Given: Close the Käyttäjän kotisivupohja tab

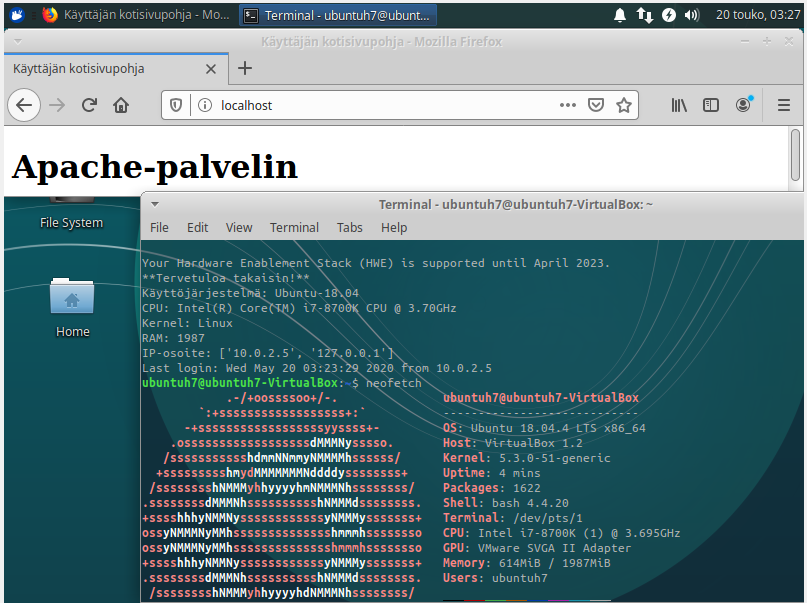Looking at the screenshot, I should 211,69.
